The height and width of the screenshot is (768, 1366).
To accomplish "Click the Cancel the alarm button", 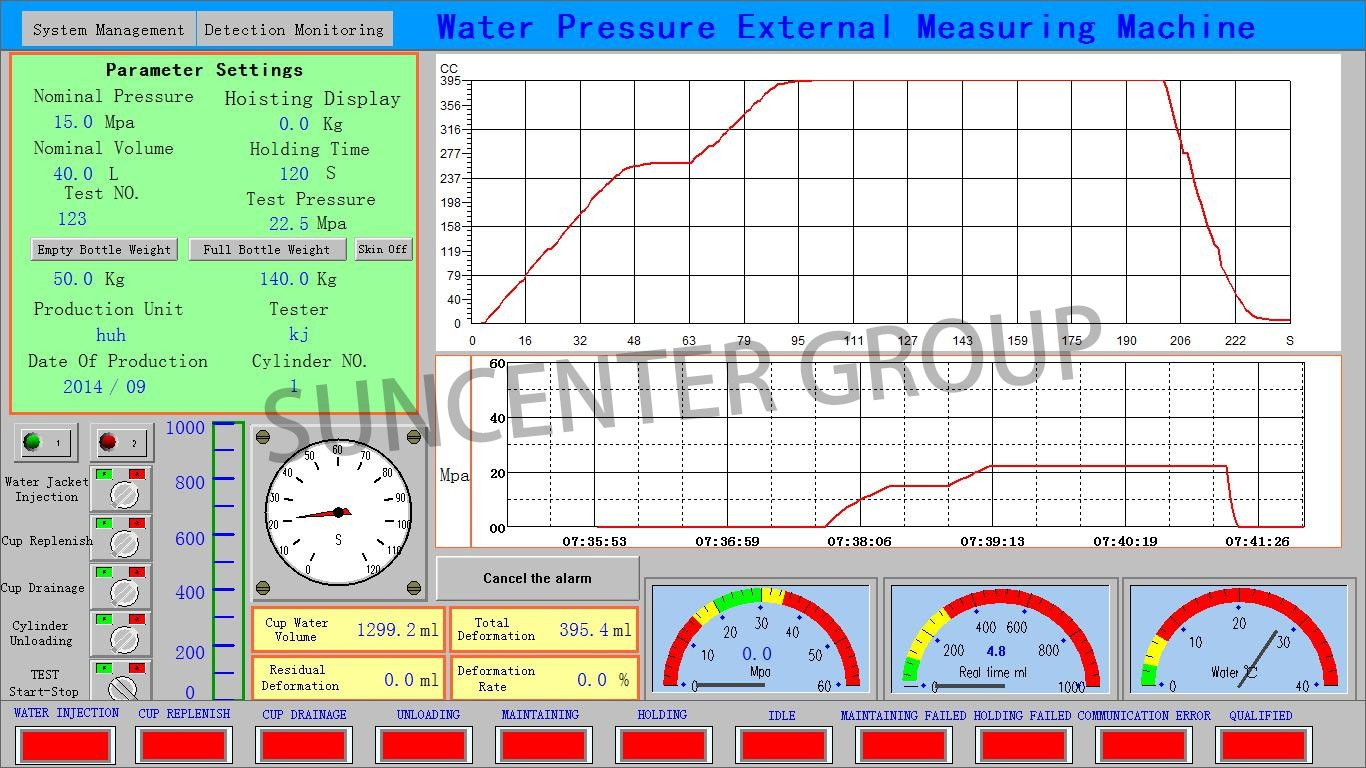I will 537,578.
